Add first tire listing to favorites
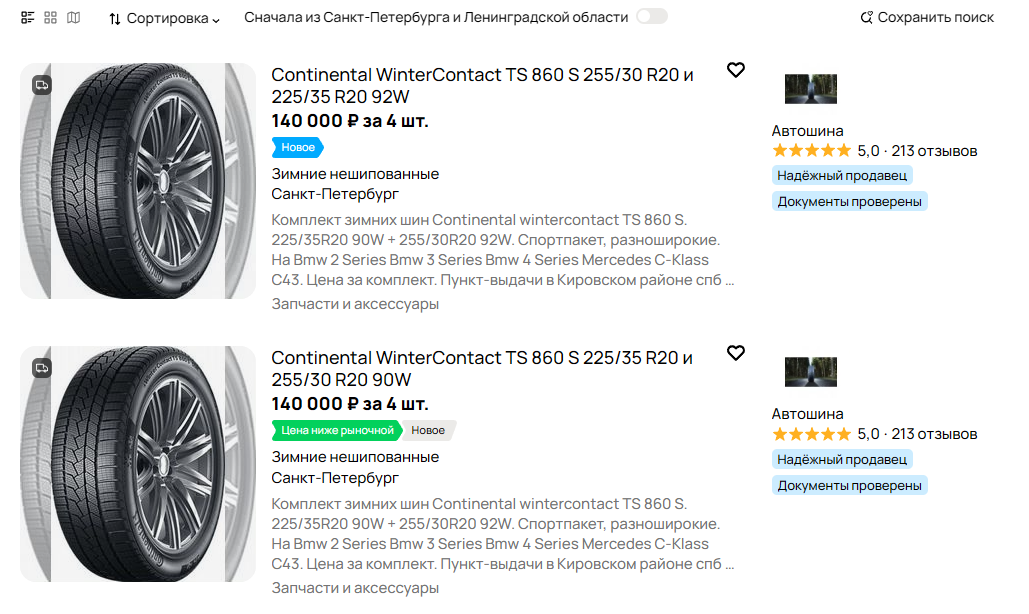This screenshot has height=614, width=1029. tap(736, 70)
